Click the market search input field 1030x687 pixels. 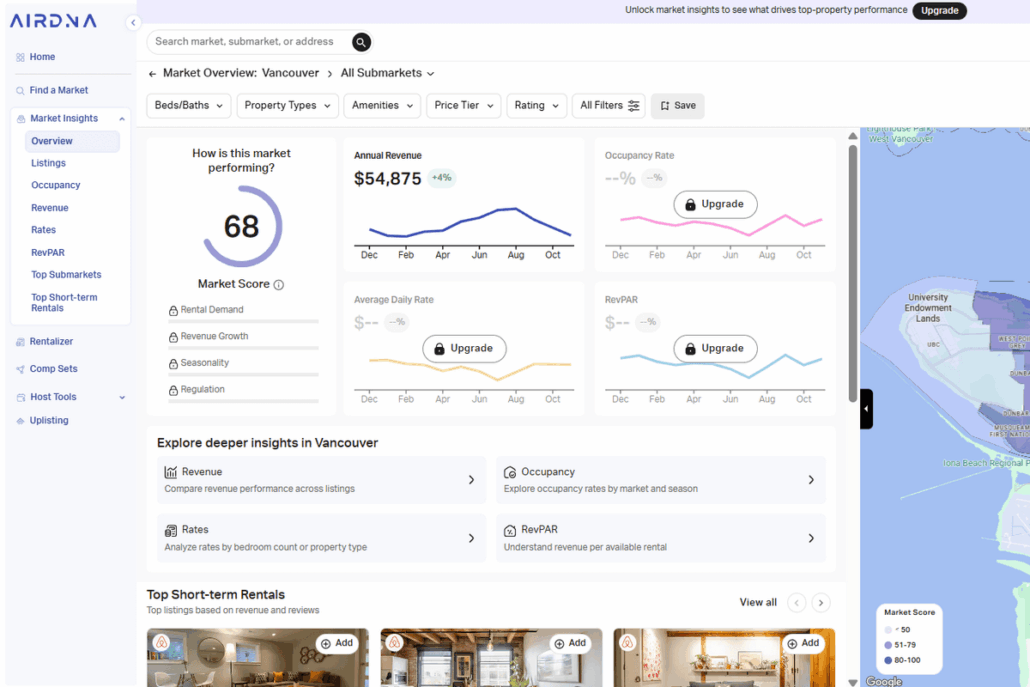pyautogui.click(x=250, y=42)
